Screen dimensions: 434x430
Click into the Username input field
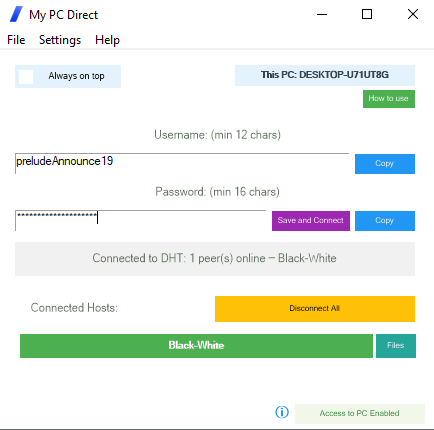[182, 163]
